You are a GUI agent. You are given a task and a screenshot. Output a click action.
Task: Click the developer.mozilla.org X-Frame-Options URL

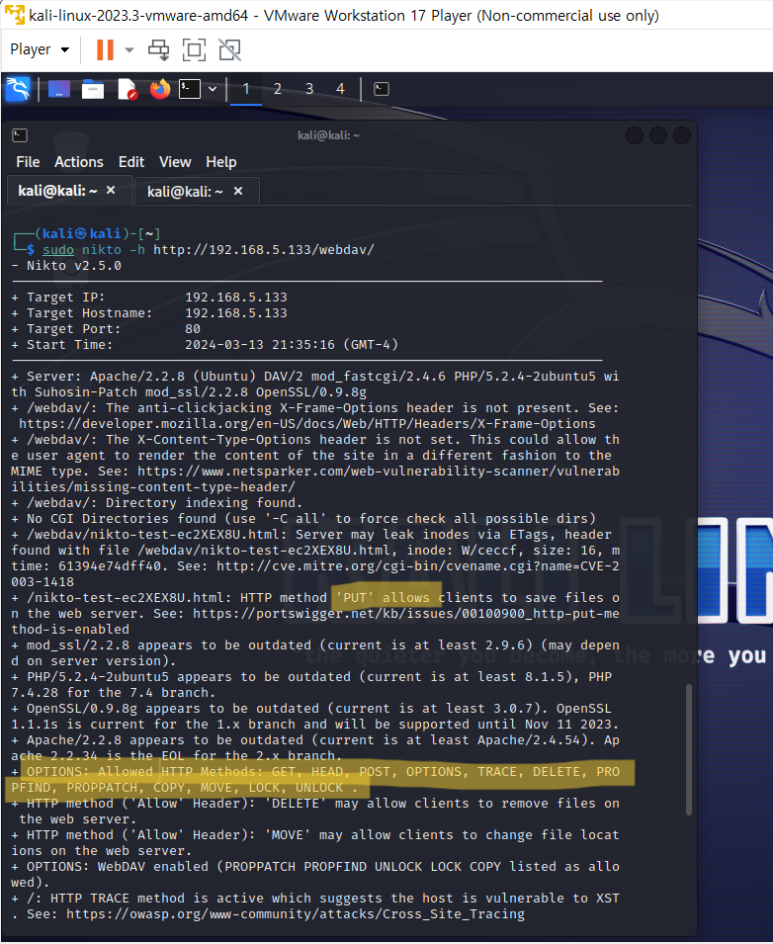click(x=307, y=423)
